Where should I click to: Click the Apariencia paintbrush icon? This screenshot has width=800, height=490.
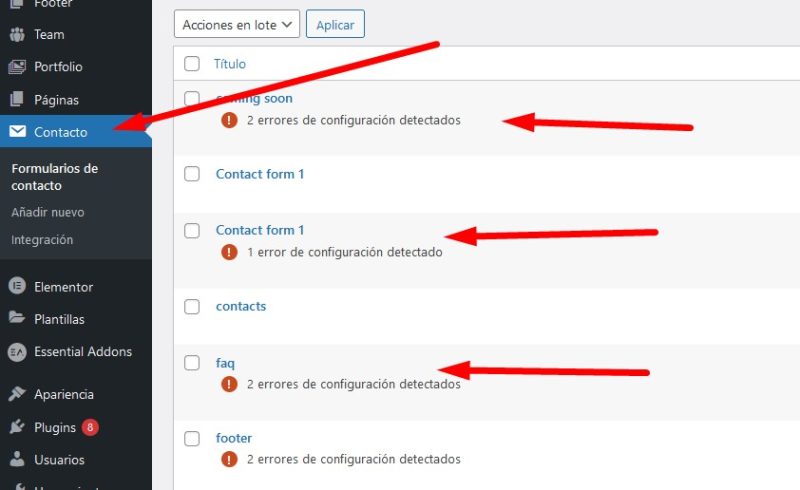16,394
